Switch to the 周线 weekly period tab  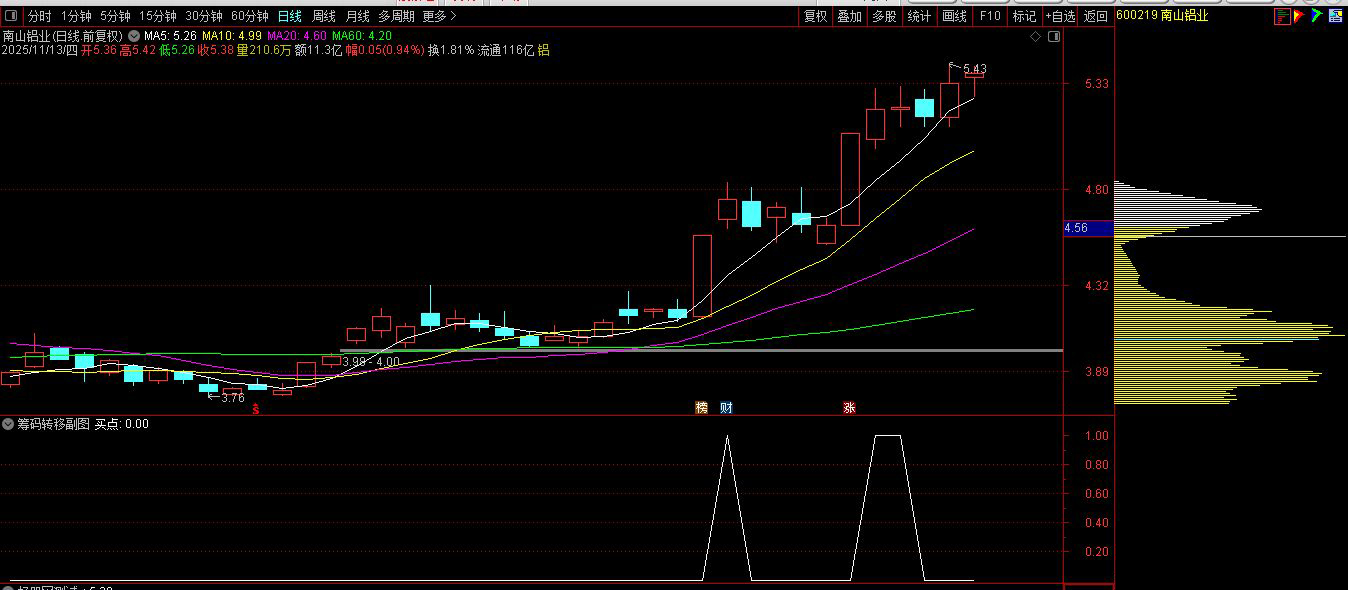pyautogui.click(x=324, y=16)
